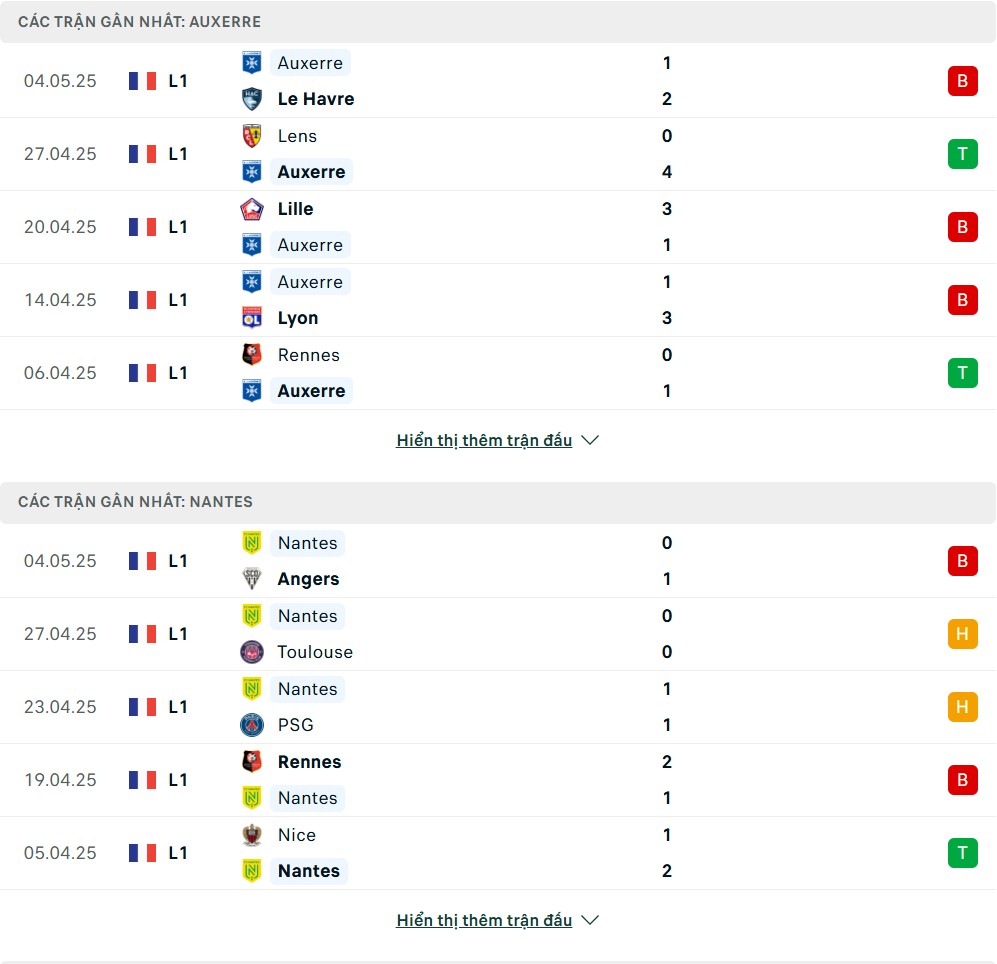Click red B result badge for Auxerre vs Le Havre
This screenshot has width=997, height=964.
point(962,81)
